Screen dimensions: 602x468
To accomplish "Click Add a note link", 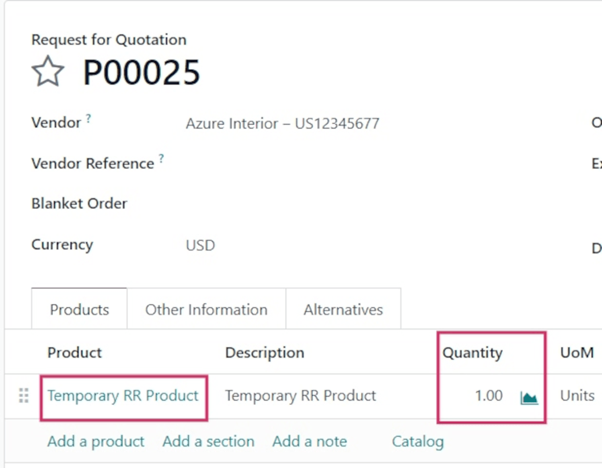I will tap(309, 441).
